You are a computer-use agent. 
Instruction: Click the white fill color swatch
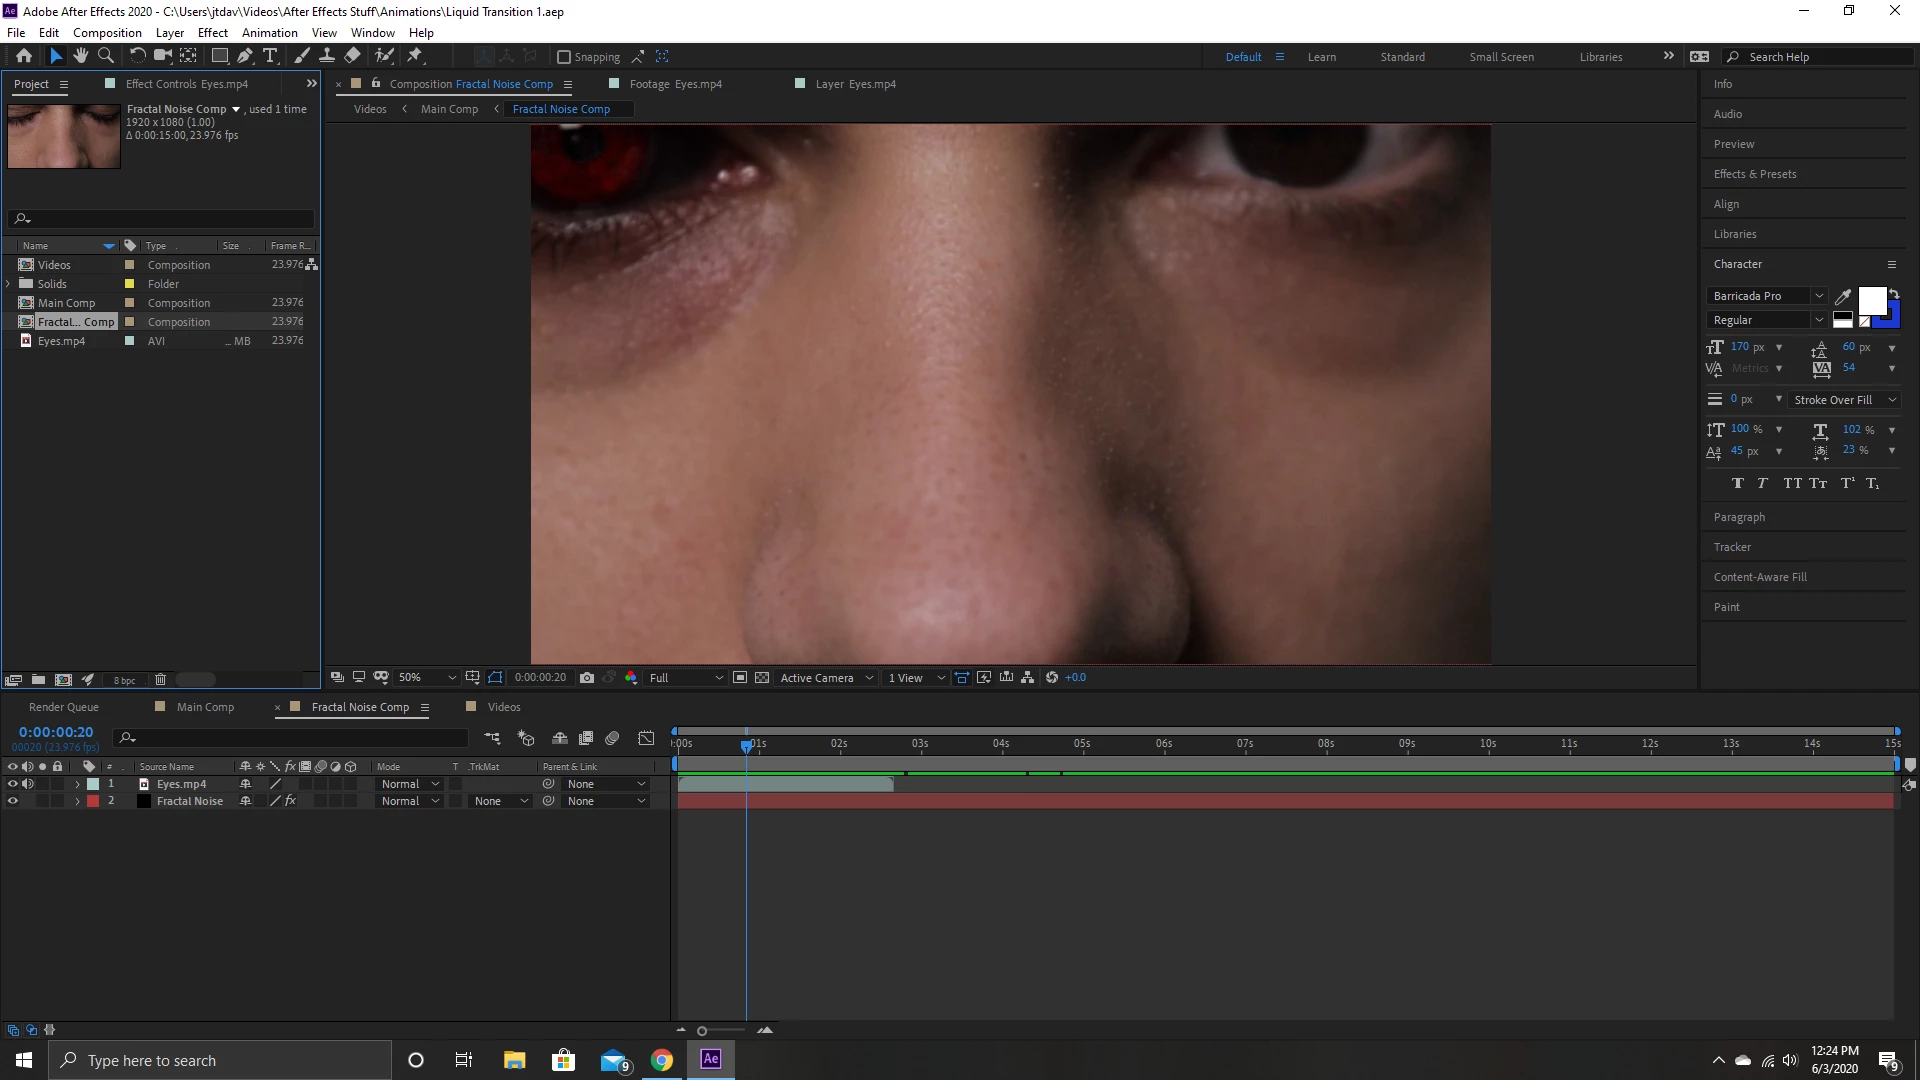[x=1871, y=300]
